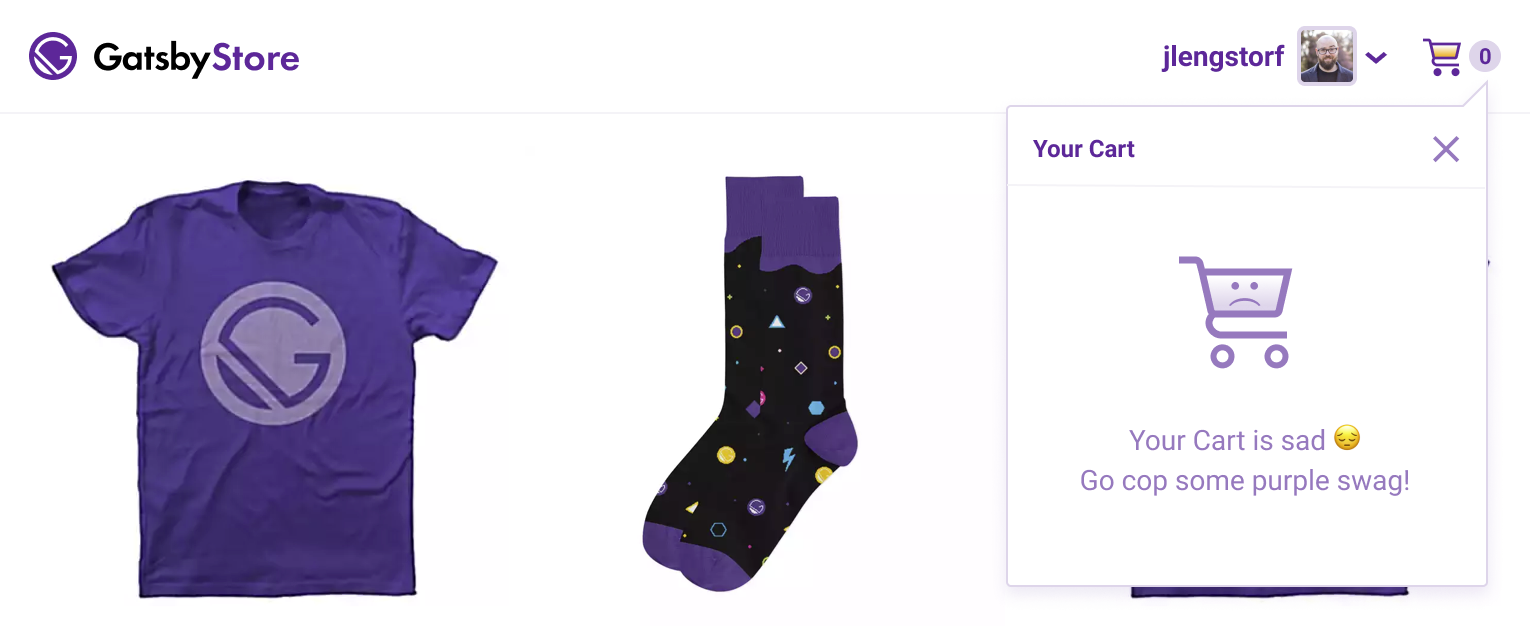Click the pensive face emoji

point(1347,438)
